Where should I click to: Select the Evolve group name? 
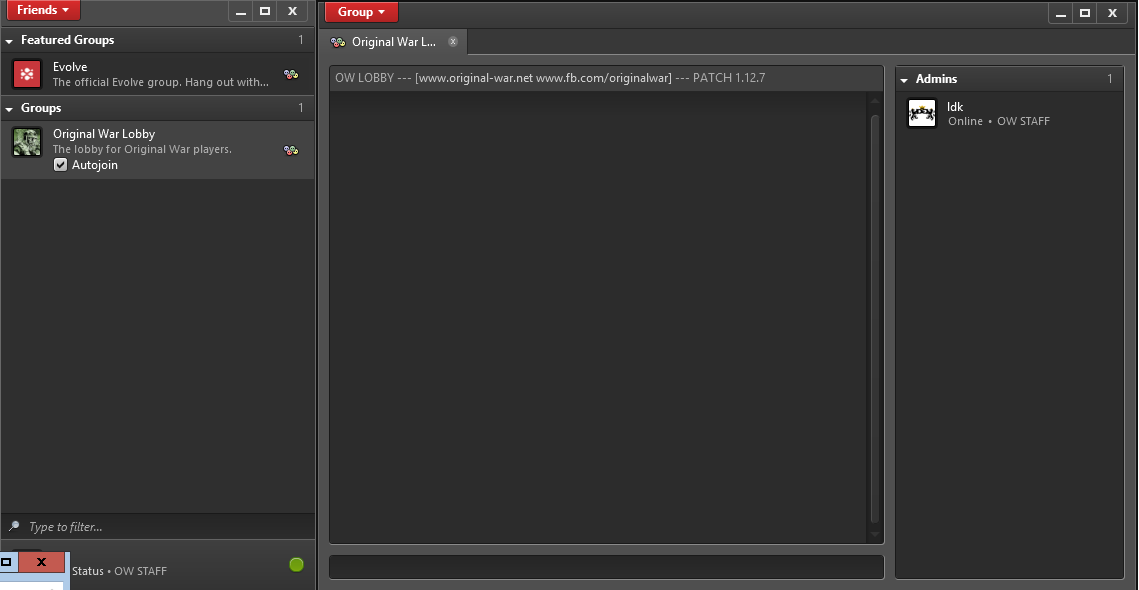click(x=70, y=67)
